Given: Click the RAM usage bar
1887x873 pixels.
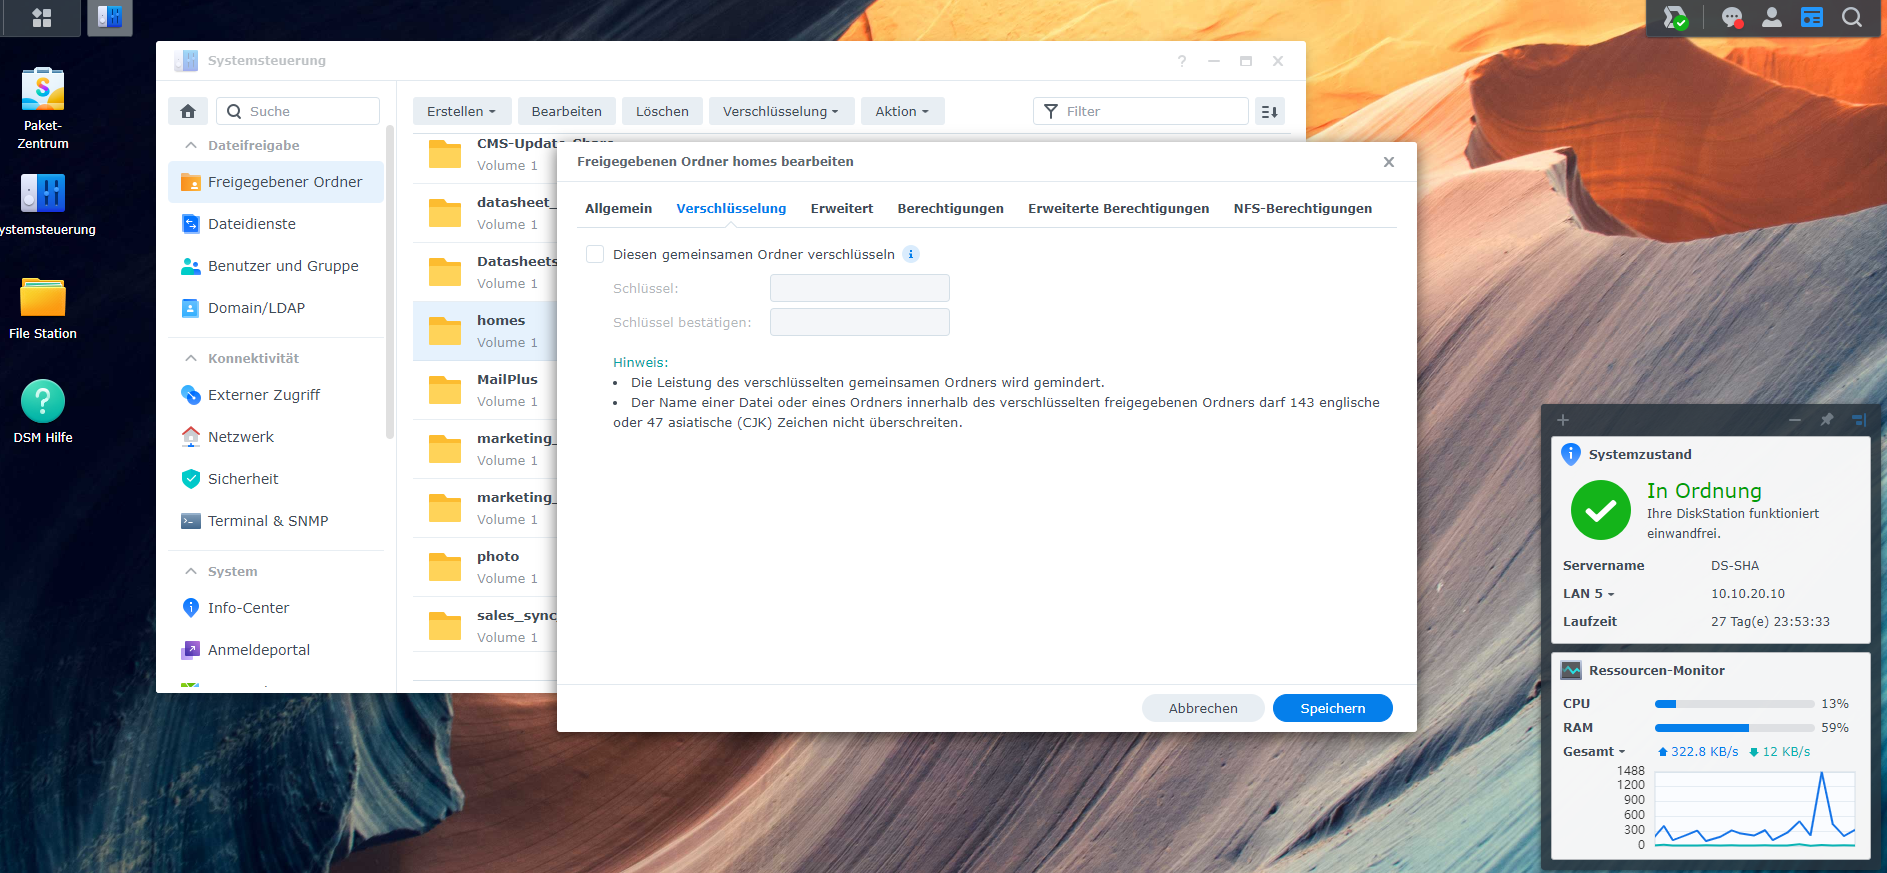Looking at the screenshot, I should (1734, 728).
